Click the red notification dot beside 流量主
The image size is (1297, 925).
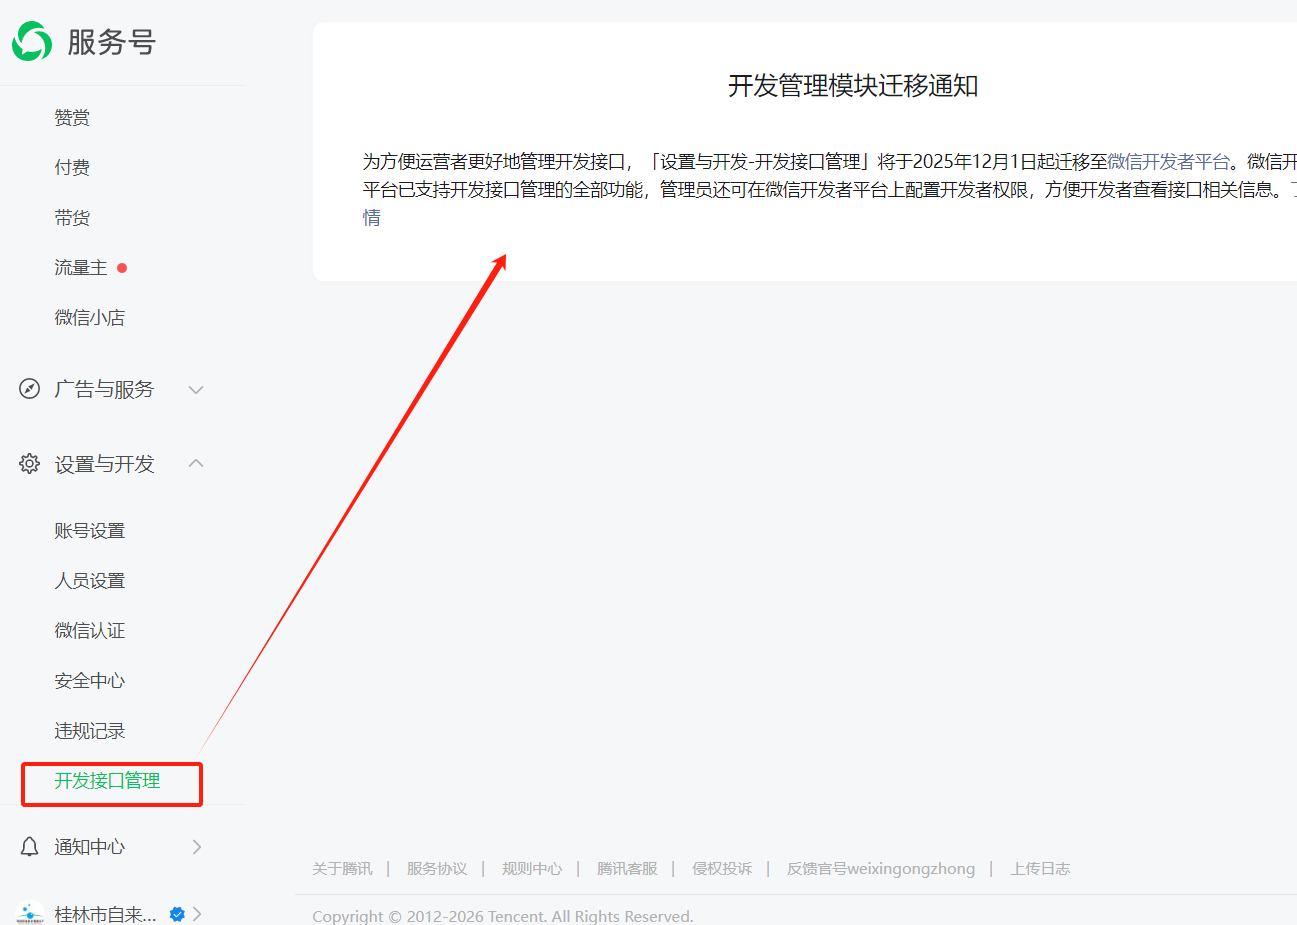tap(122, 268)
